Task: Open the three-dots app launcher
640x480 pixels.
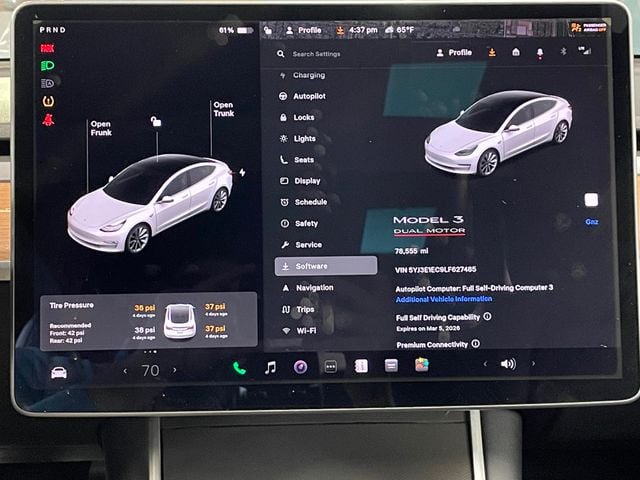Action: click(330, 367)
